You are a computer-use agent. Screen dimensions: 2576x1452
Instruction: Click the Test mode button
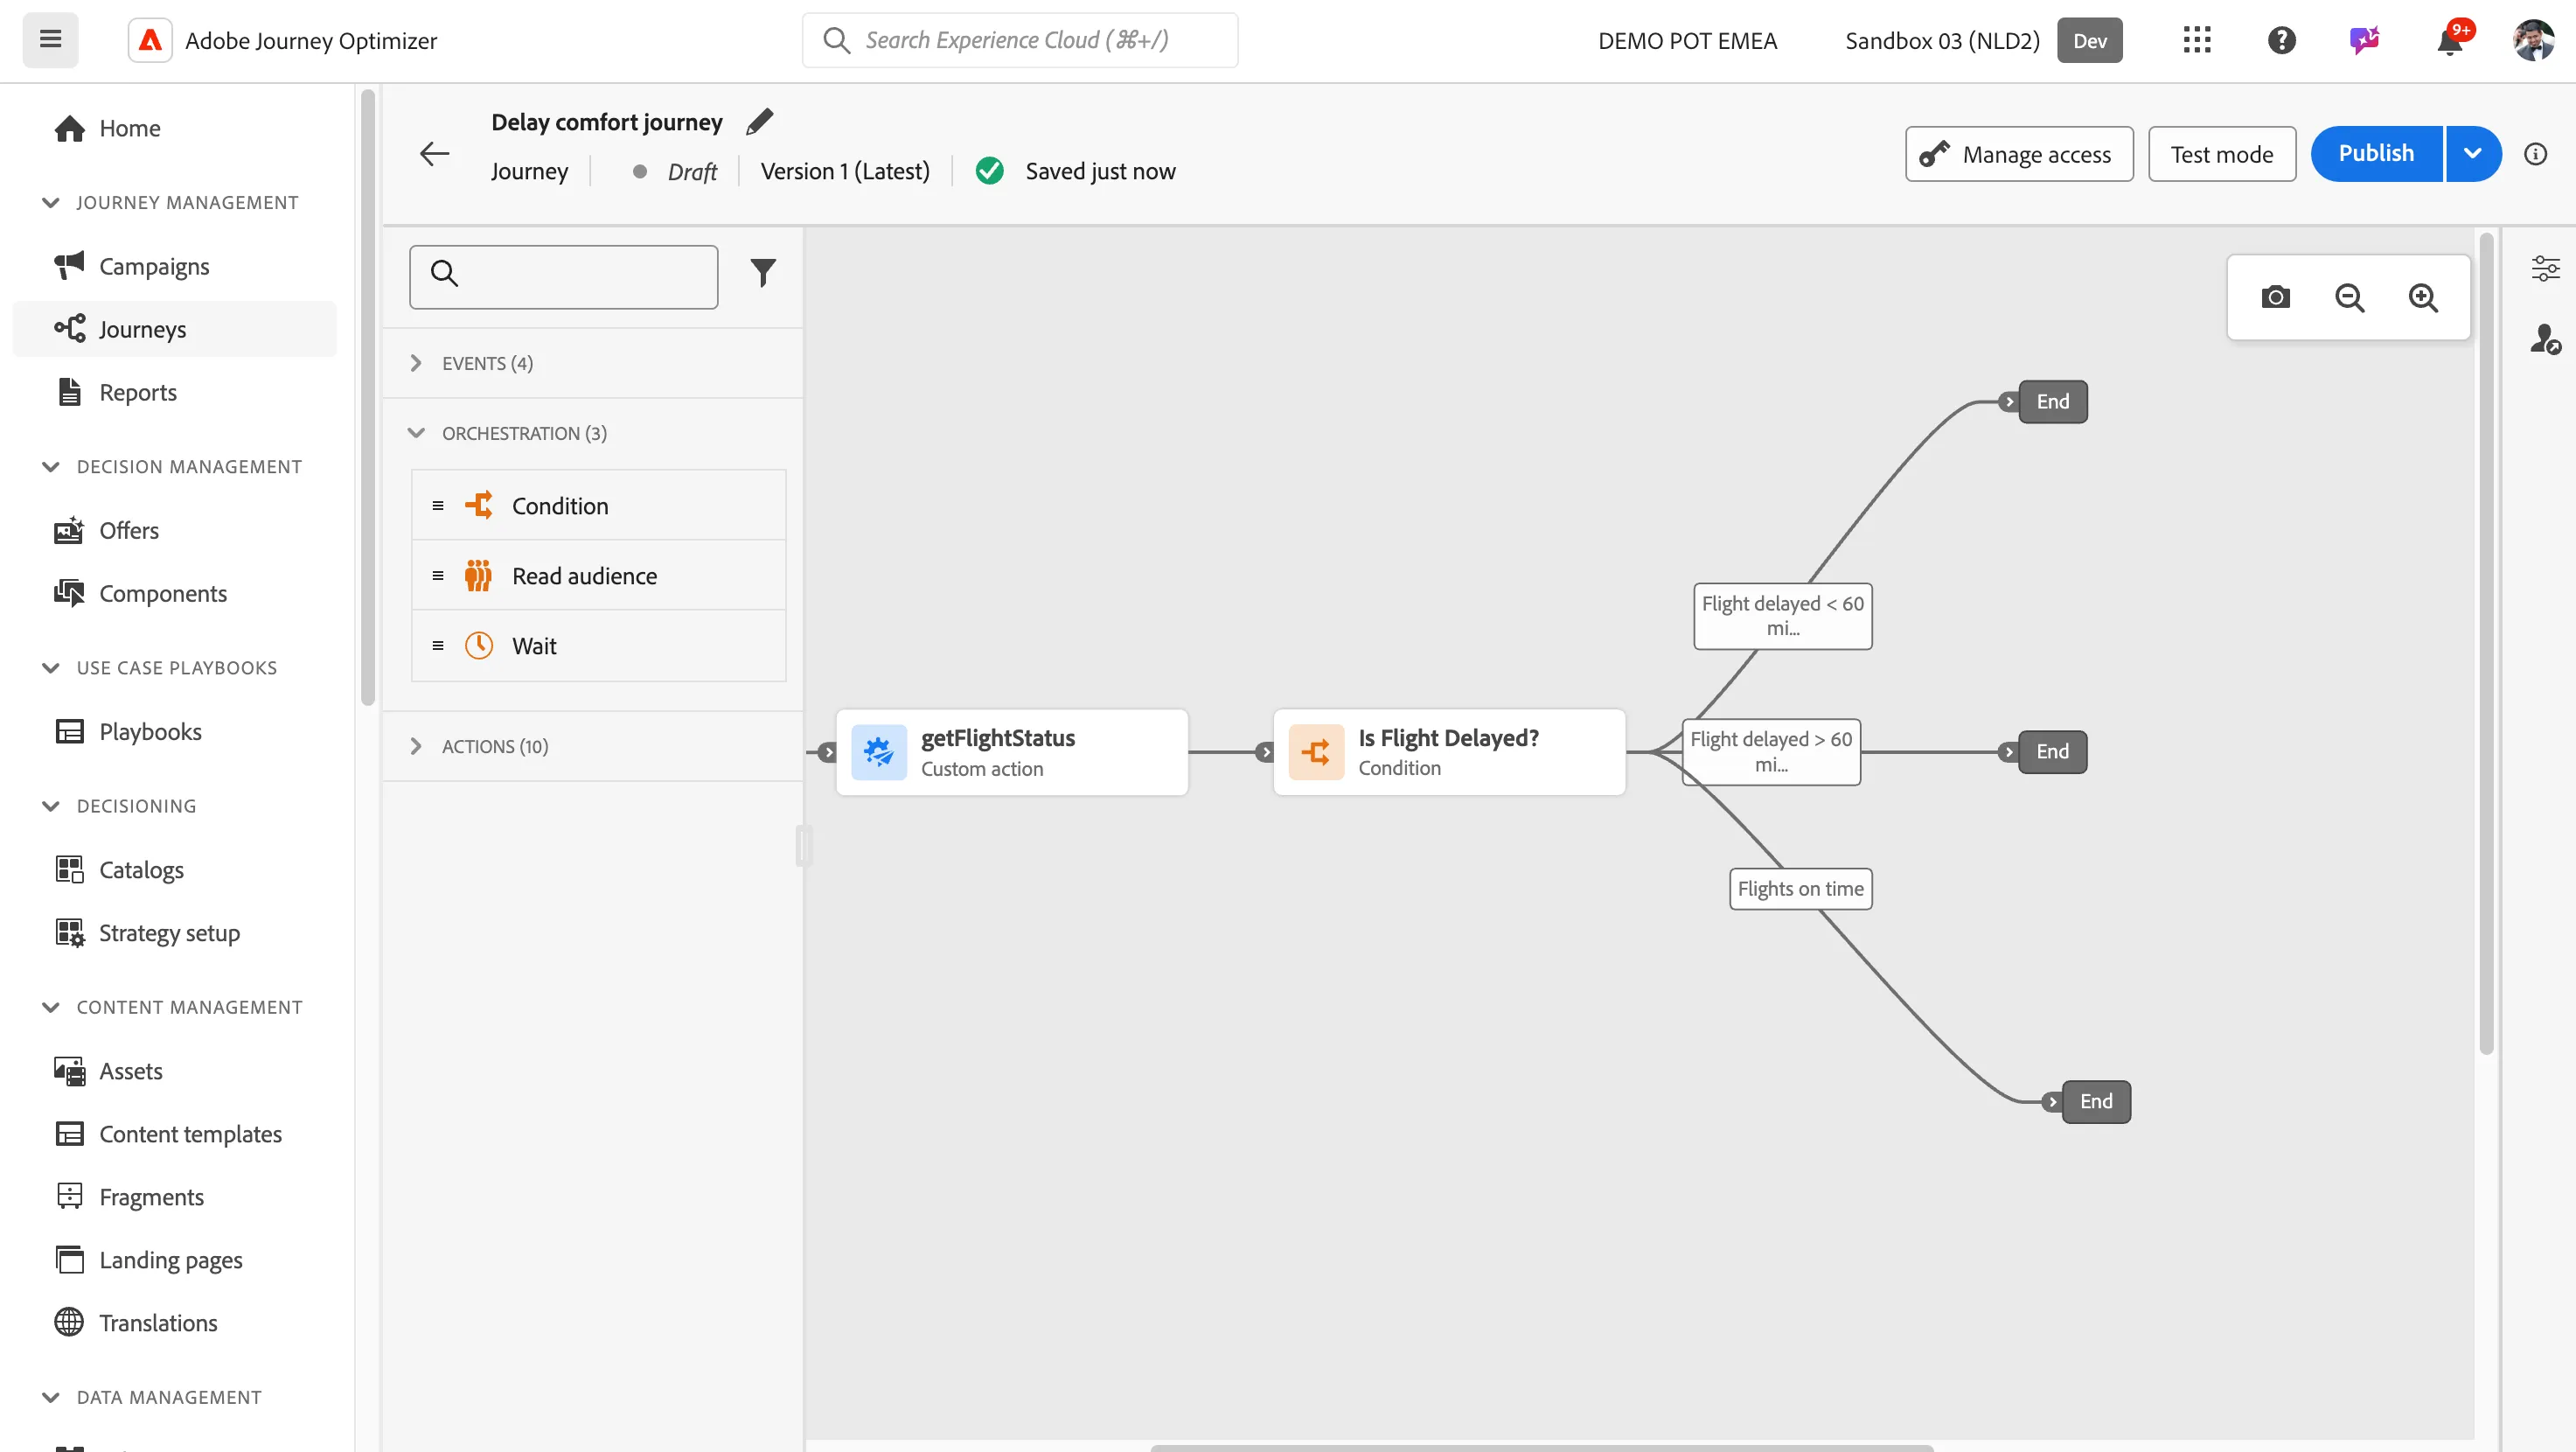point(2221,153)
